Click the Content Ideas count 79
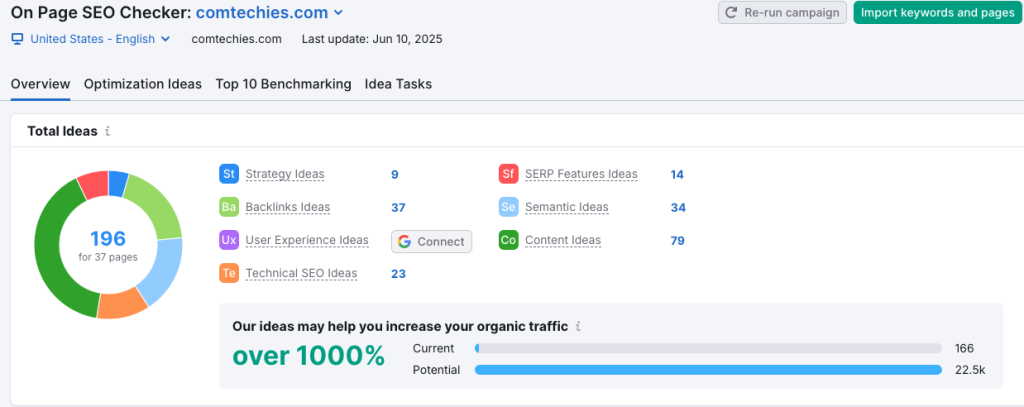Screen dimensions: 1024x407 pos(677,240)
